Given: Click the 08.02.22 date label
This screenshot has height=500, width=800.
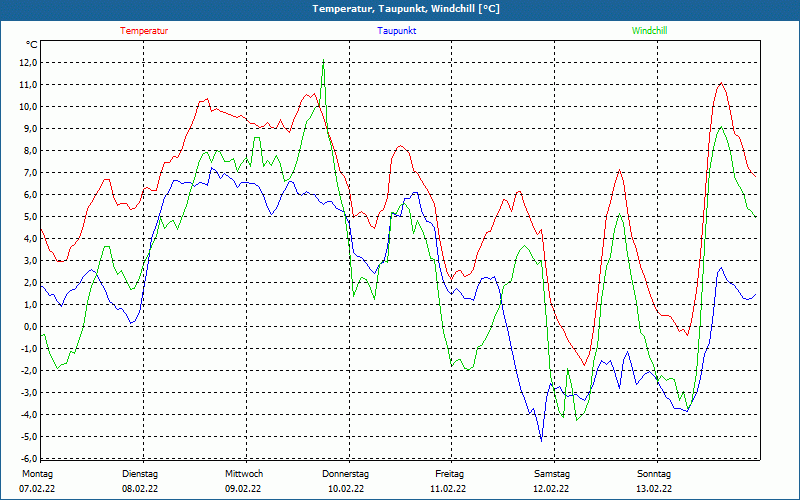Looking at the screenshot, I should tap(140, 489).
